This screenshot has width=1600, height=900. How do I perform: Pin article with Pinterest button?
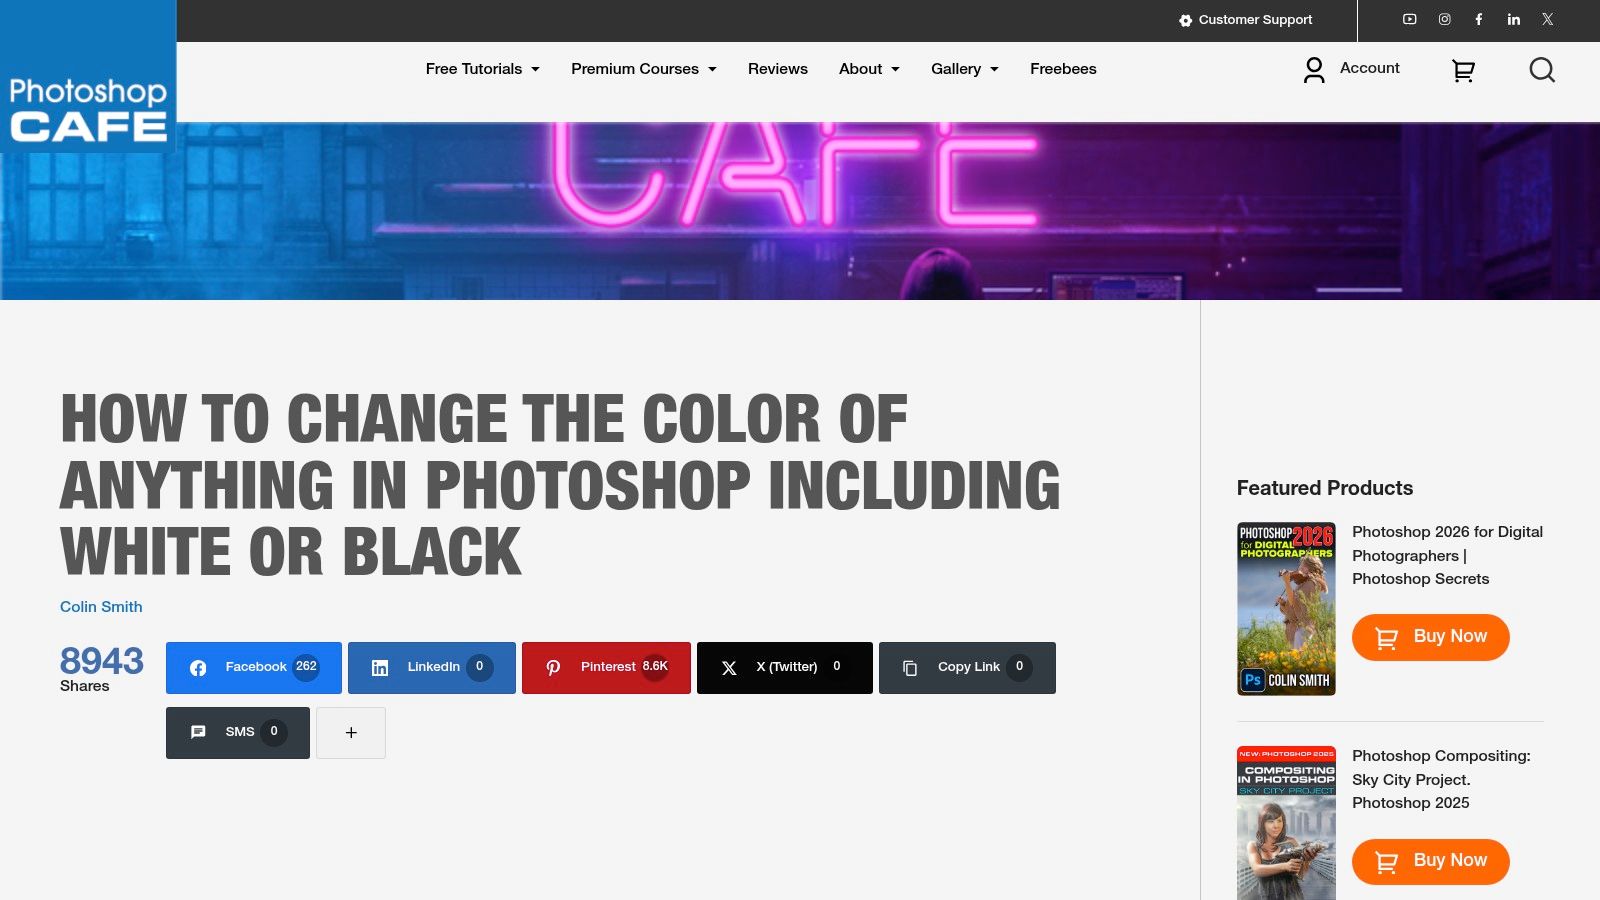click(x=606, y=668)
